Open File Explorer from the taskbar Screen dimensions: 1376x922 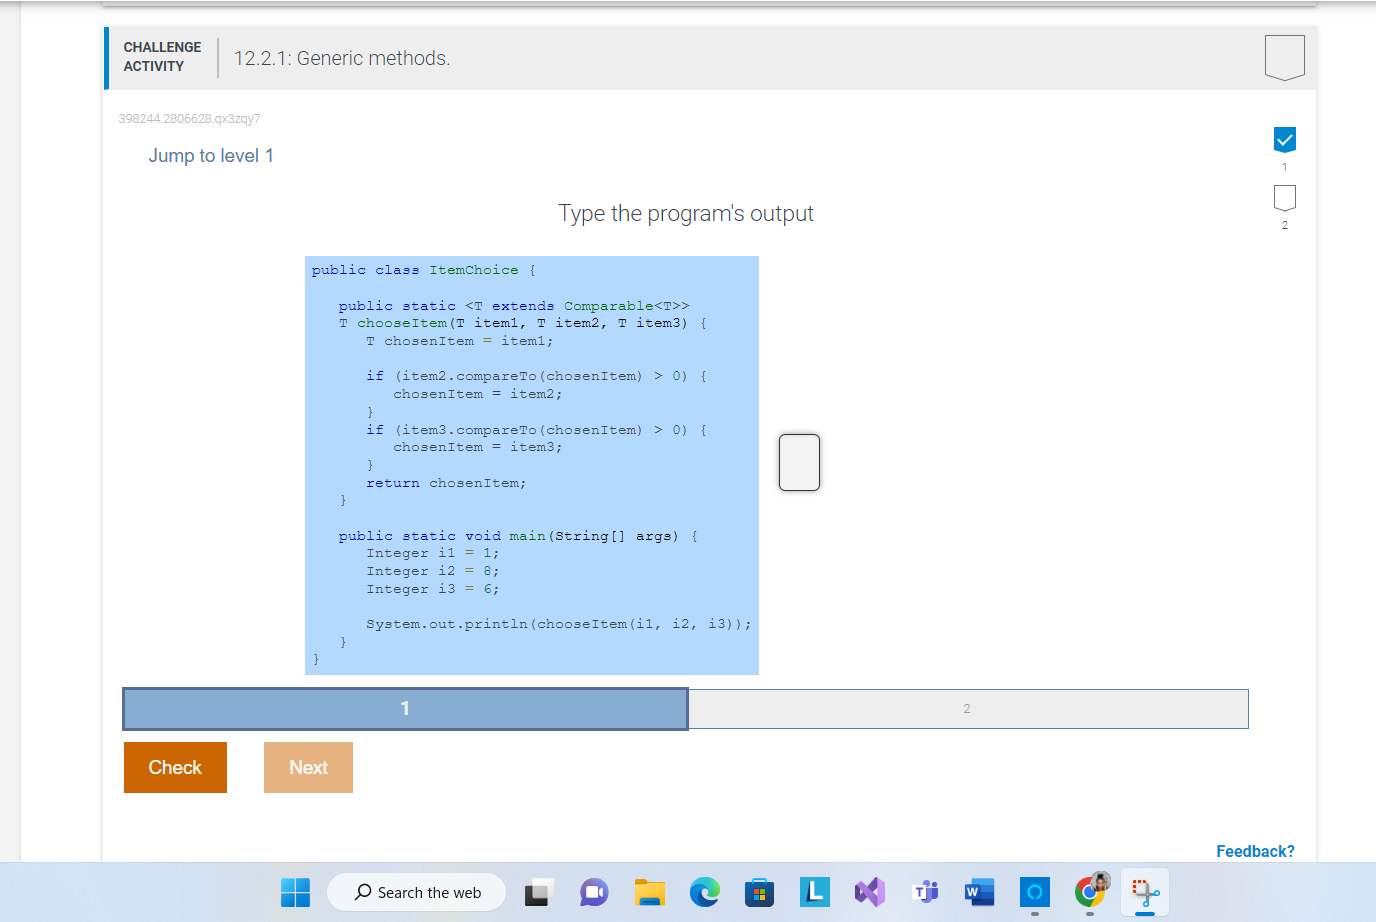650,892
